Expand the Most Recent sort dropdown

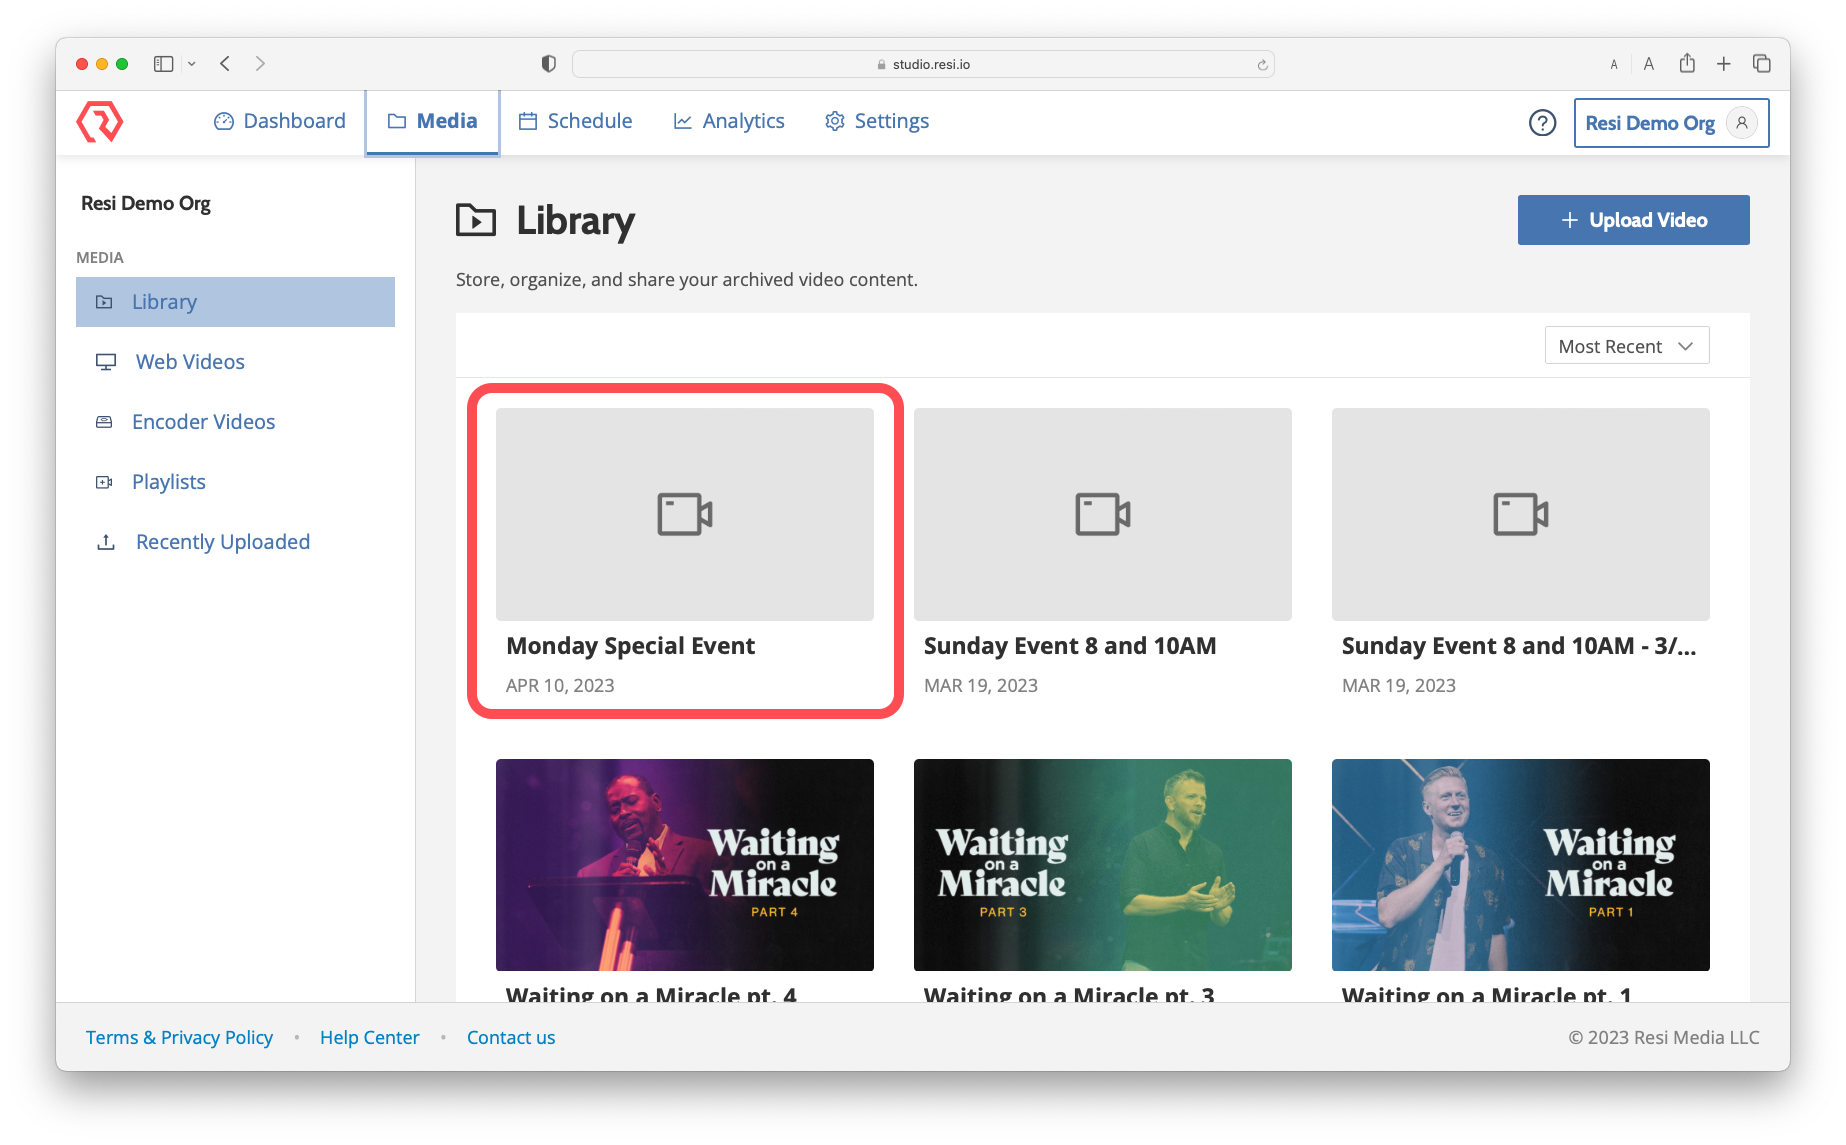1626,346
